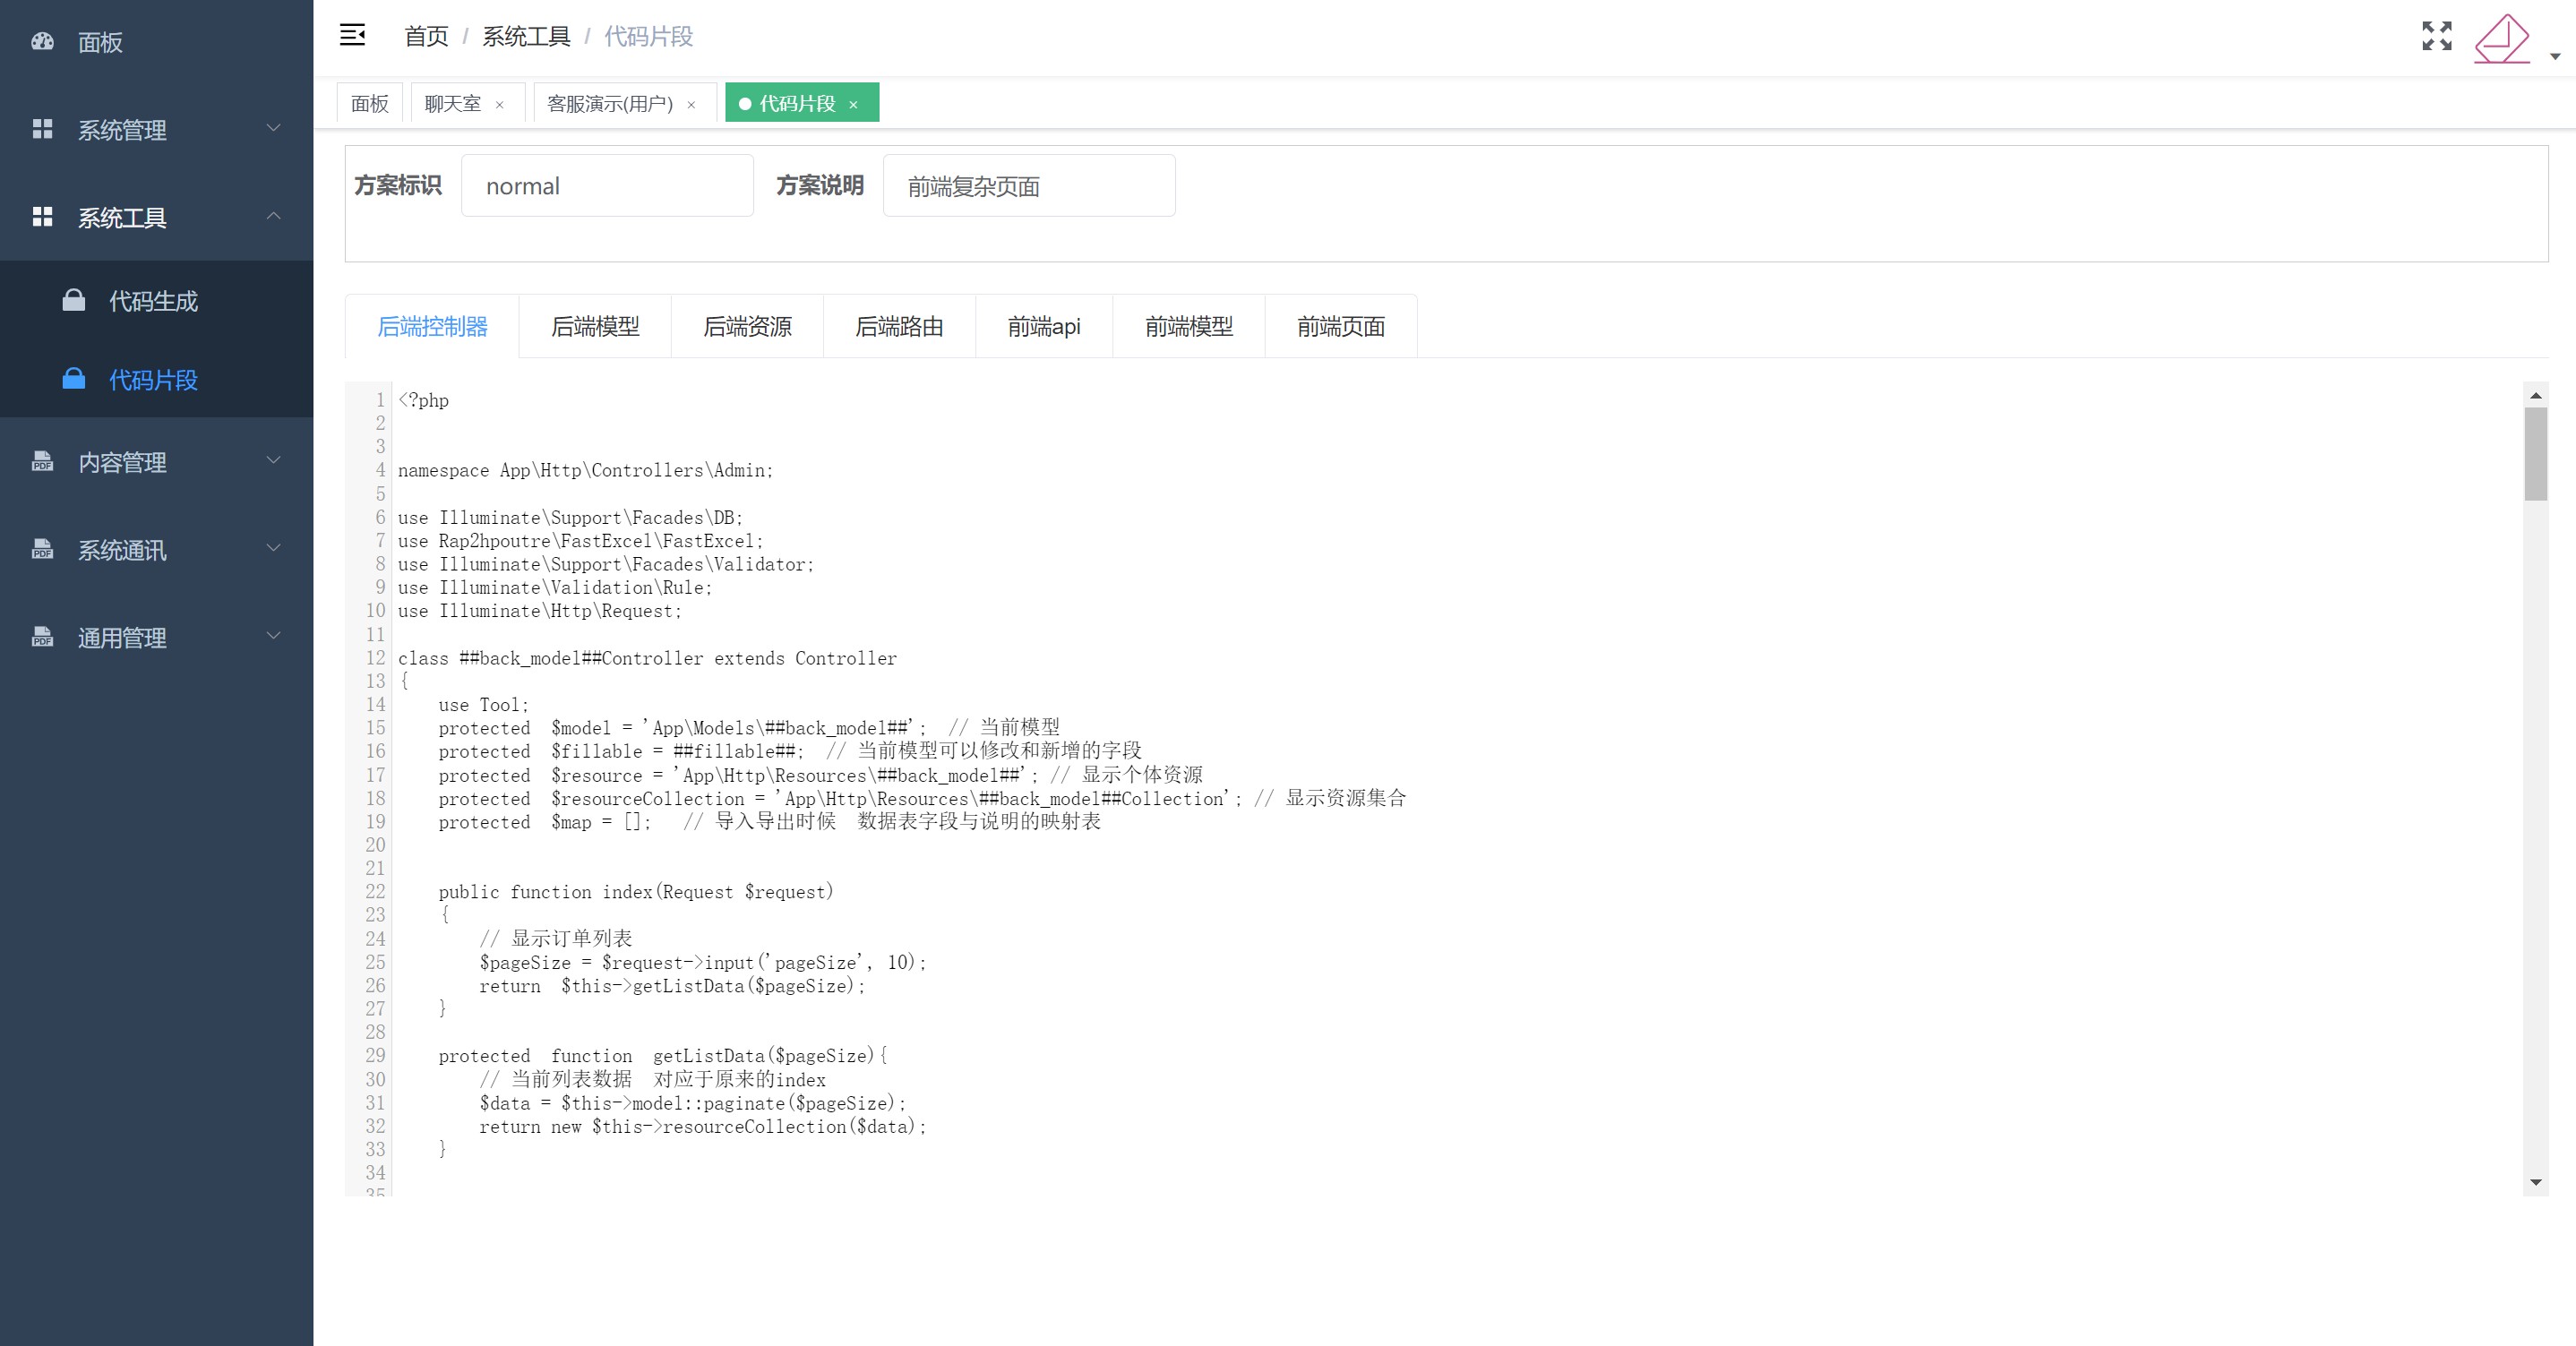Close the 聊天室 tab
This screenshot has width=2576, height=1346.
pyautogui.click(x=499, y=105)
